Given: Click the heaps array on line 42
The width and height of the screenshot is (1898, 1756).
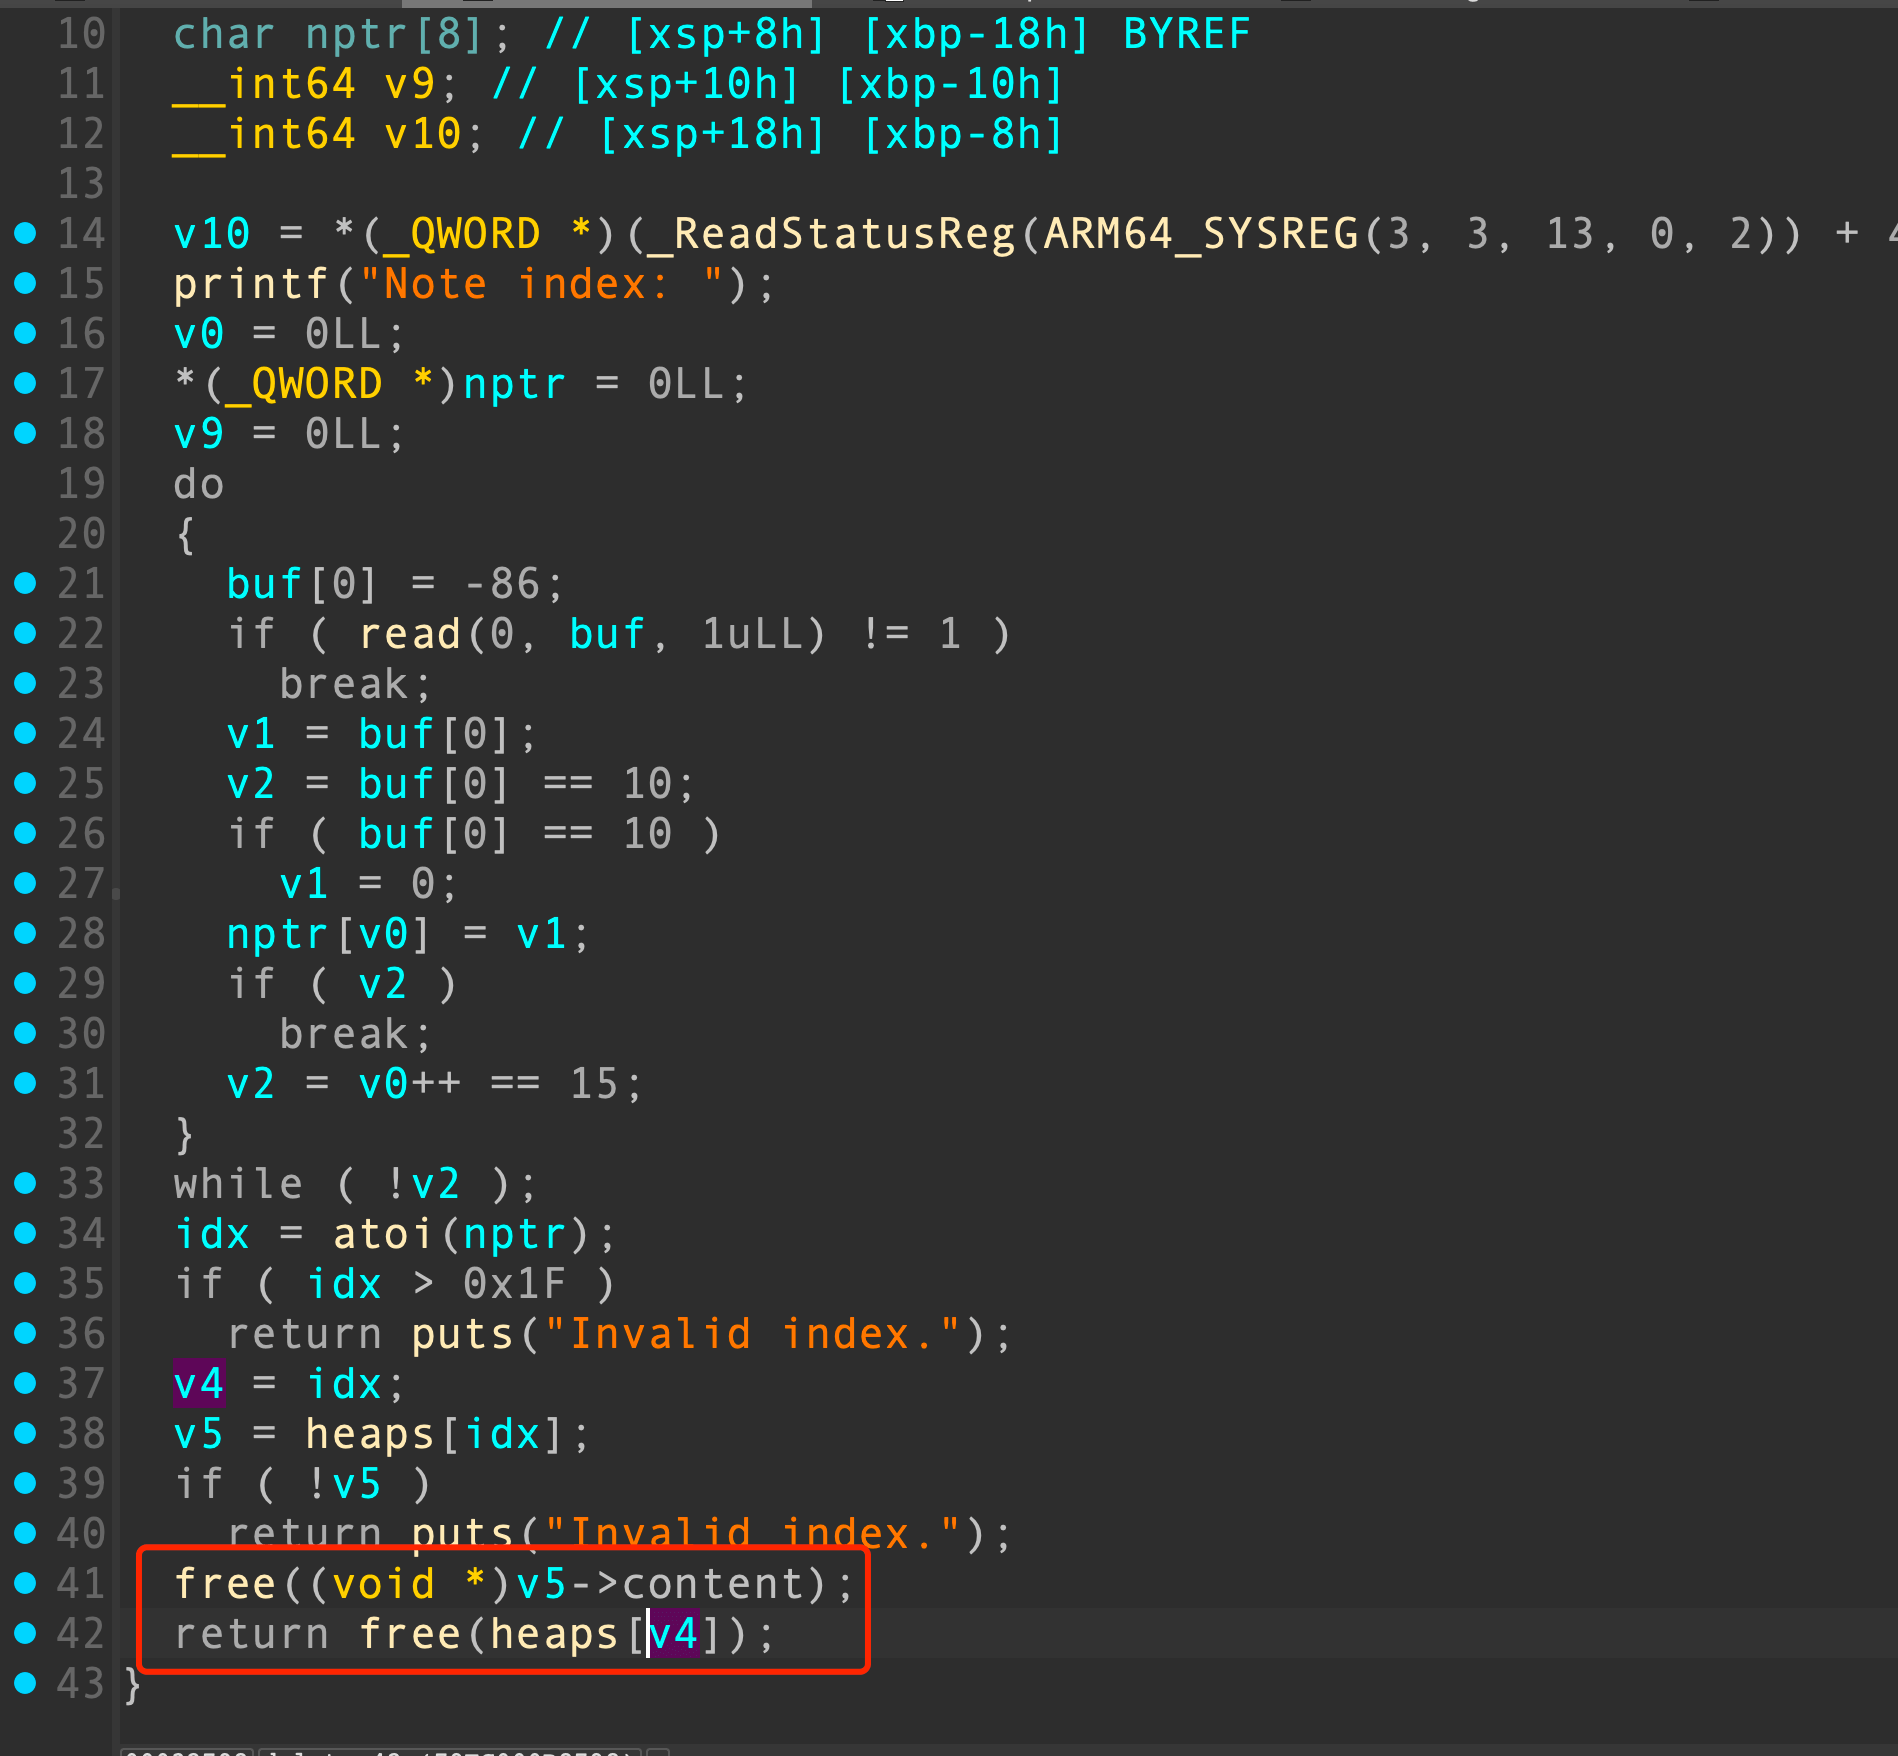Looking at the screenshot, I should click(x=555, y=1635).
